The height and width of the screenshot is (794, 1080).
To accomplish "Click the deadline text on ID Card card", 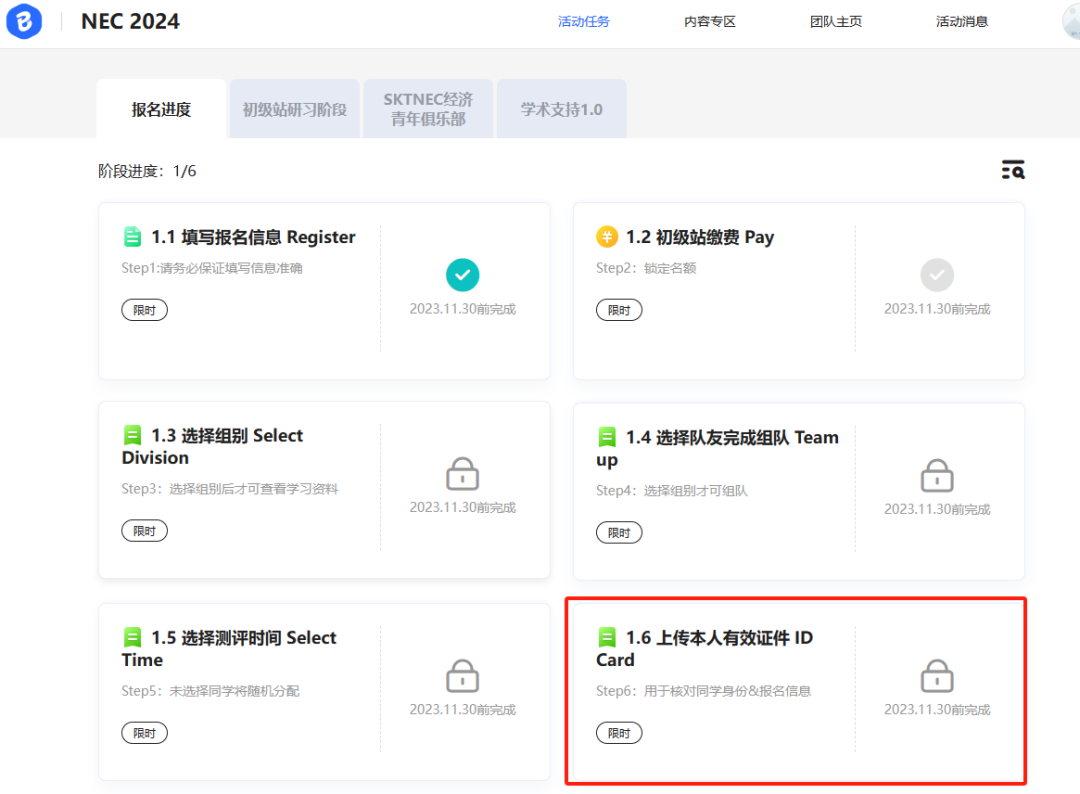I will tap(937, 709).
